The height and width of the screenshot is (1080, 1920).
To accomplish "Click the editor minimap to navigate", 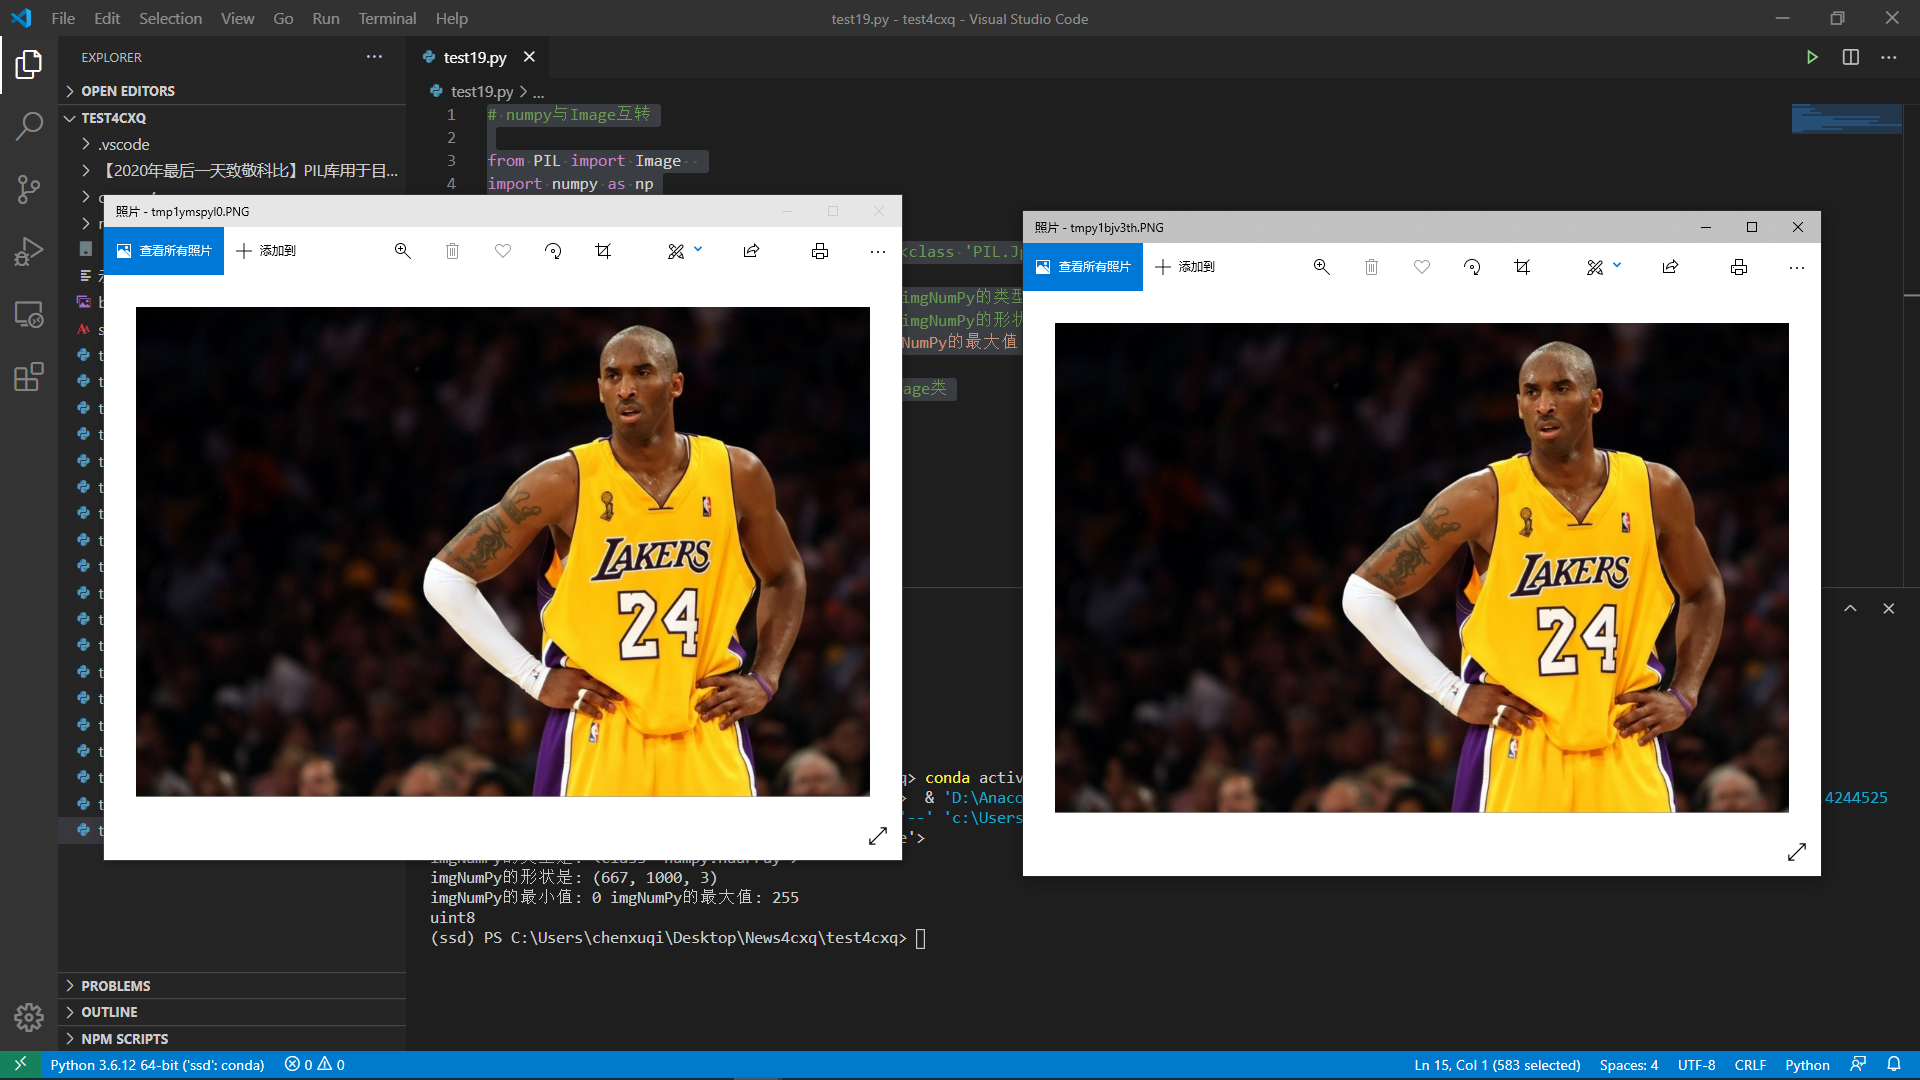I will [x=1847, y=119].
